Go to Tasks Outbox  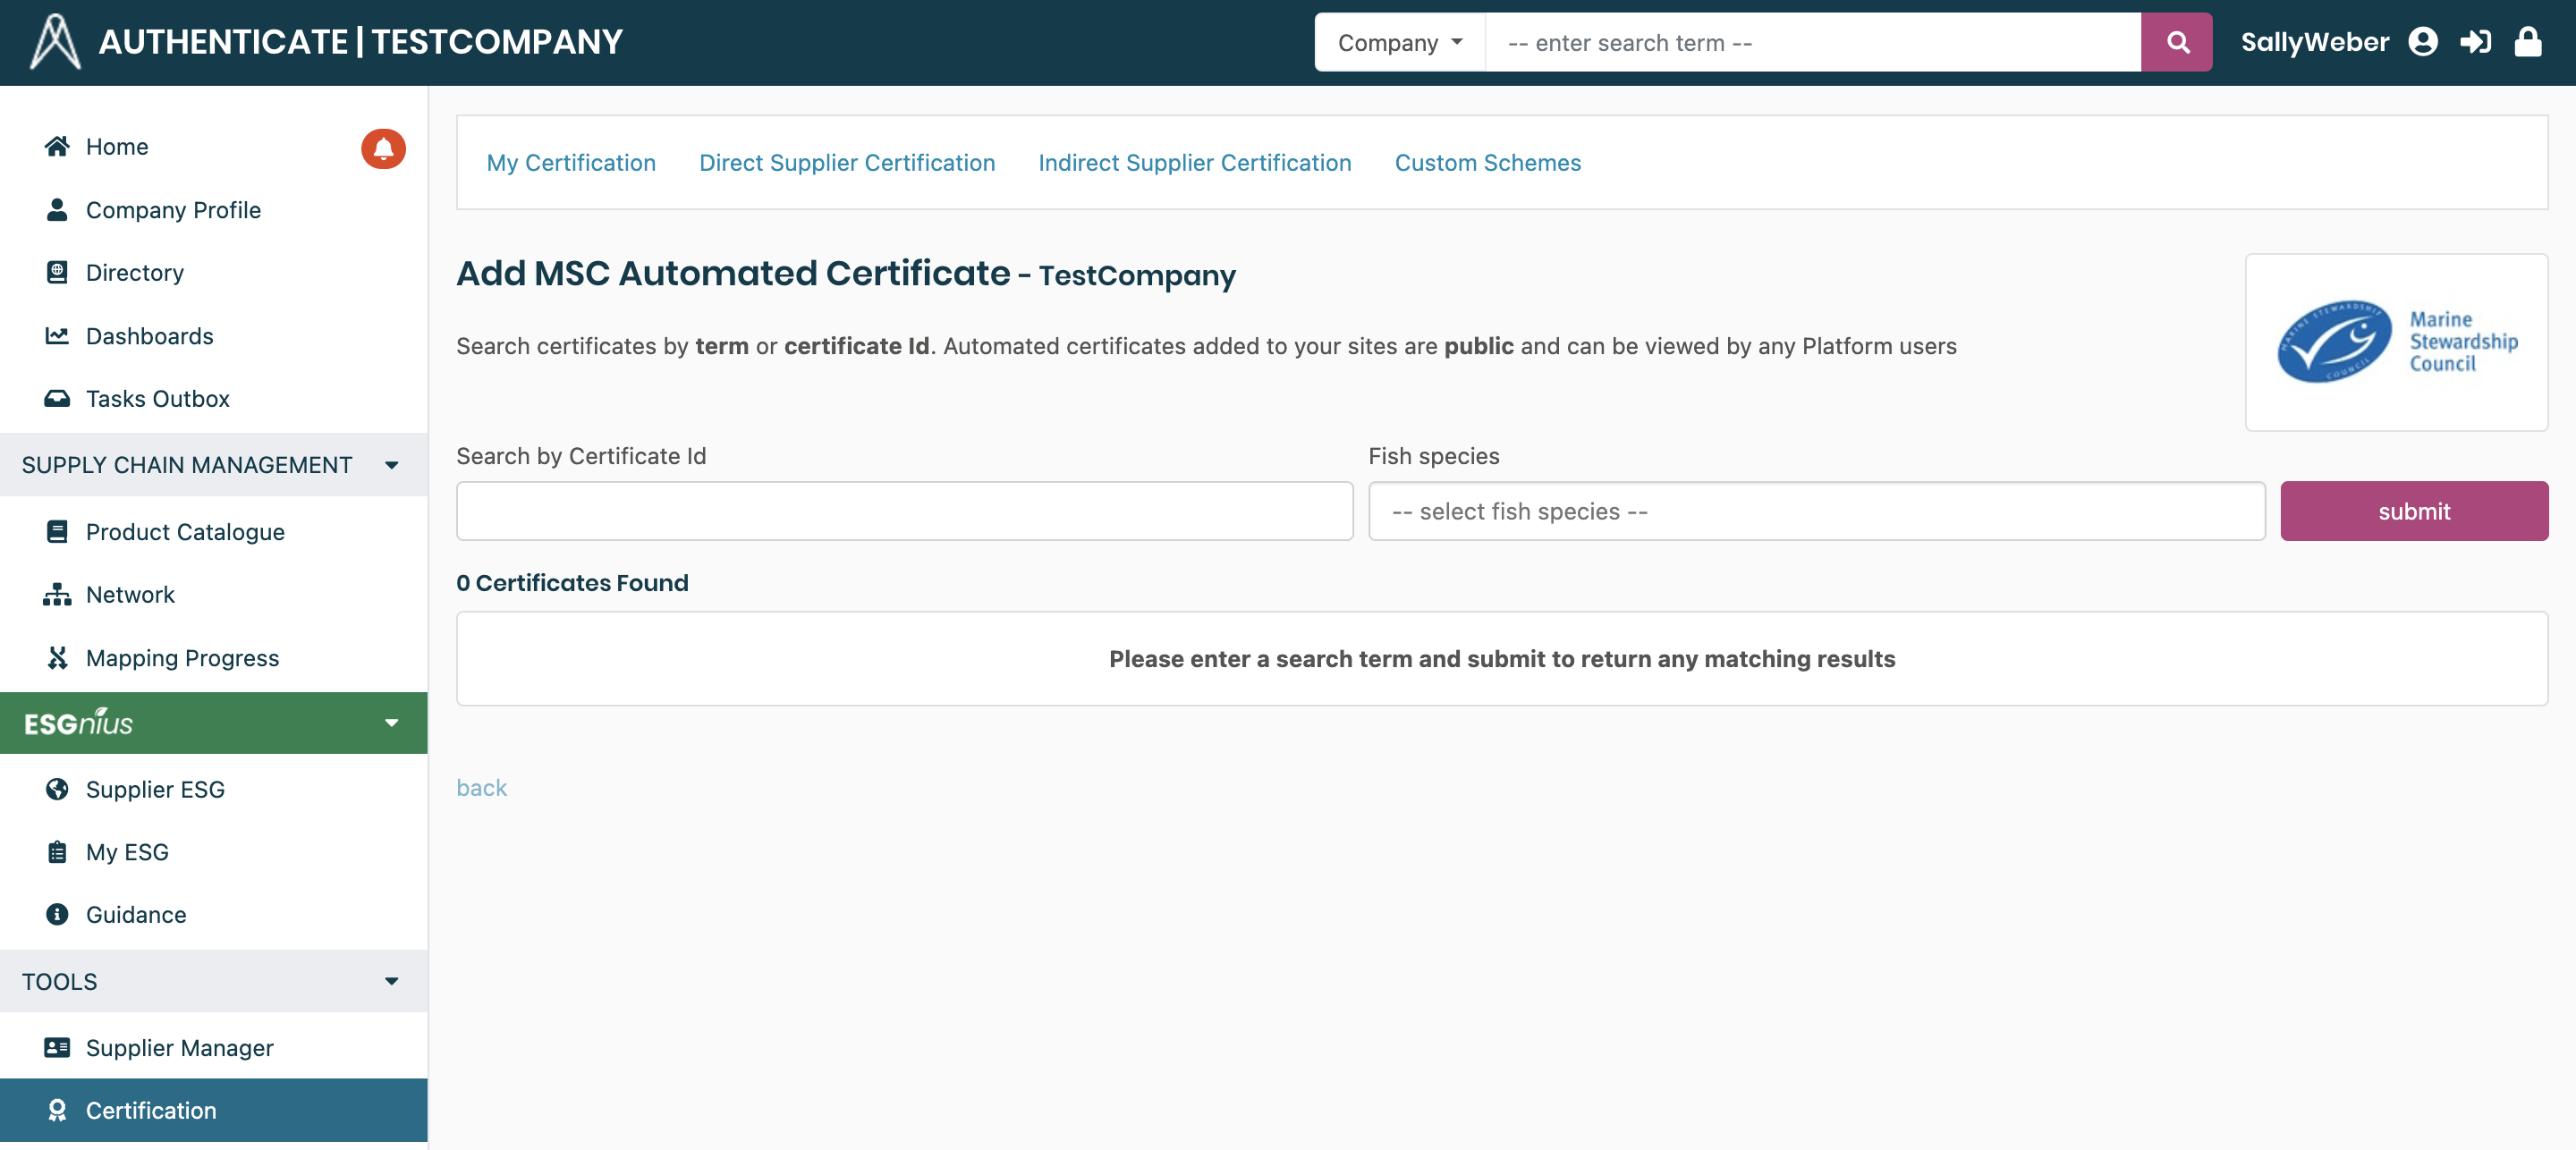(x=157, y=399)
